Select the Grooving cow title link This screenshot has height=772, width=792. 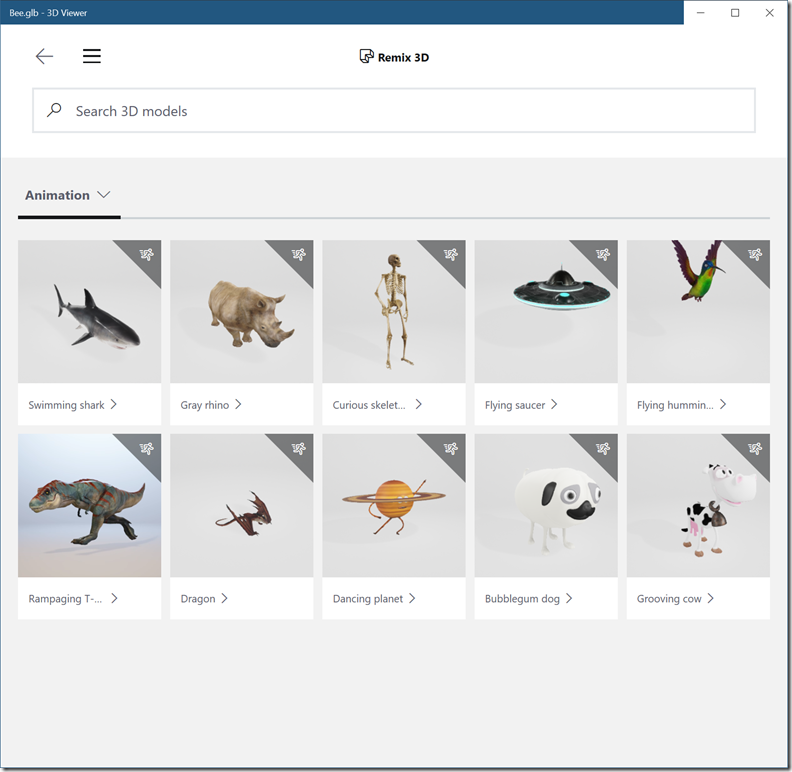[x=669, y=599]
